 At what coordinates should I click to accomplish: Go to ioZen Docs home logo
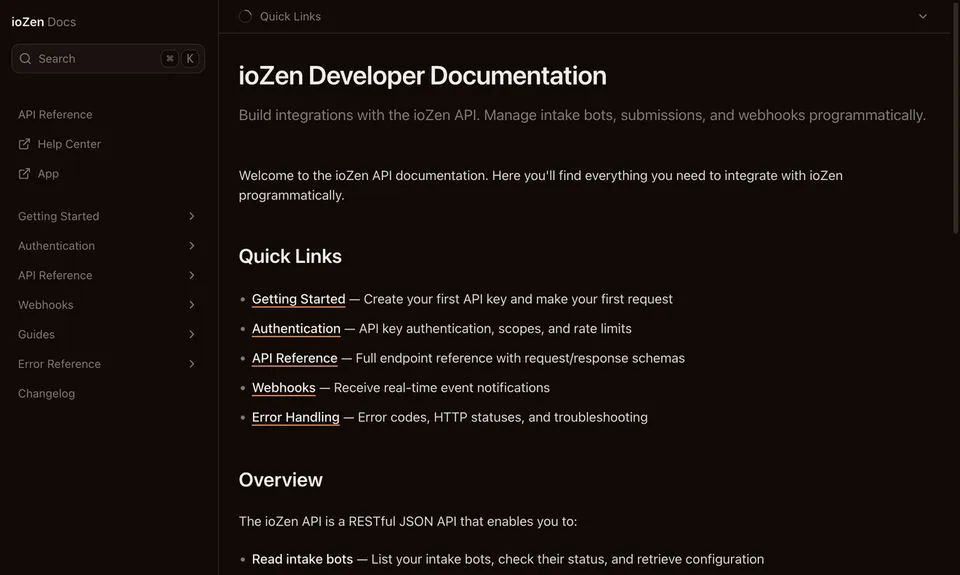[x=43, y=21]
